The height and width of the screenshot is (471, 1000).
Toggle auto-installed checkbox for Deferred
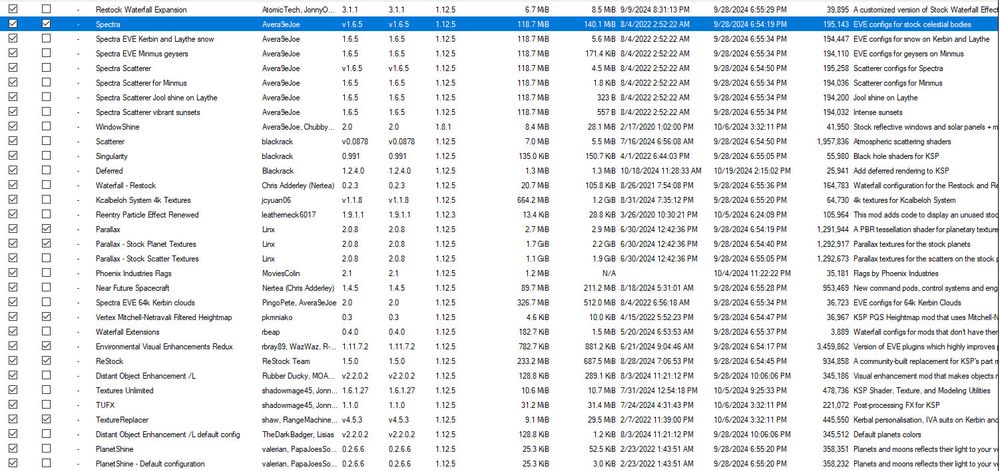pyautogui.click(x=46, y=170)
